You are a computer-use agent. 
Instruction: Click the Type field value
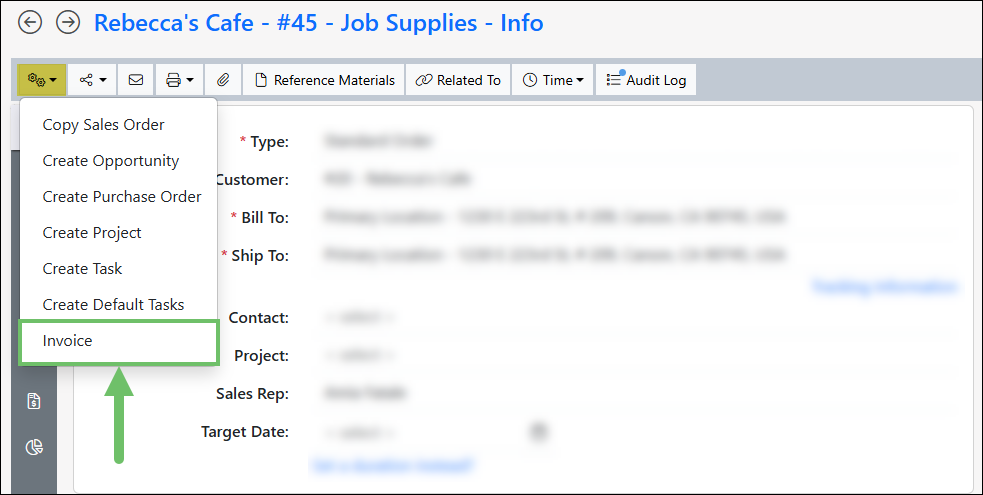click(378, 142)
